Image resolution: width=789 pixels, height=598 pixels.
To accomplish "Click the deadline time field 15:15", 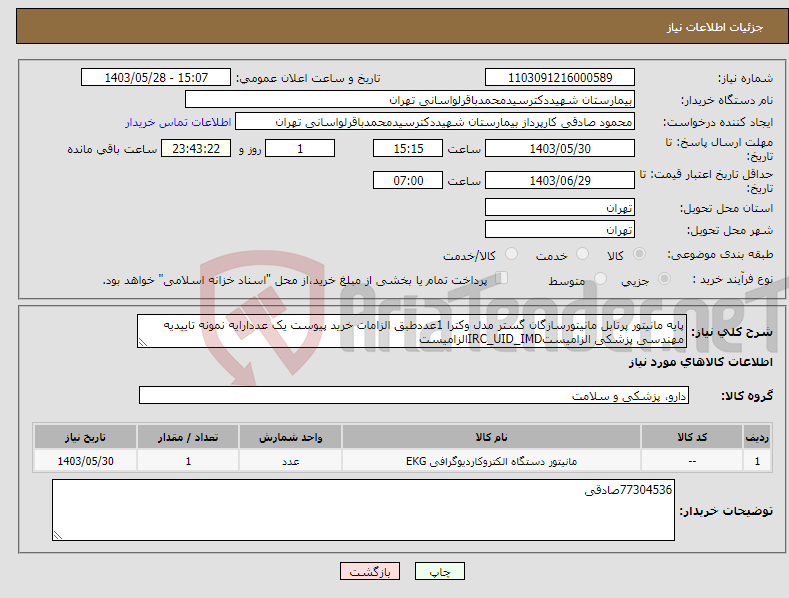I will pyautogui.click(x=408, y=148).
